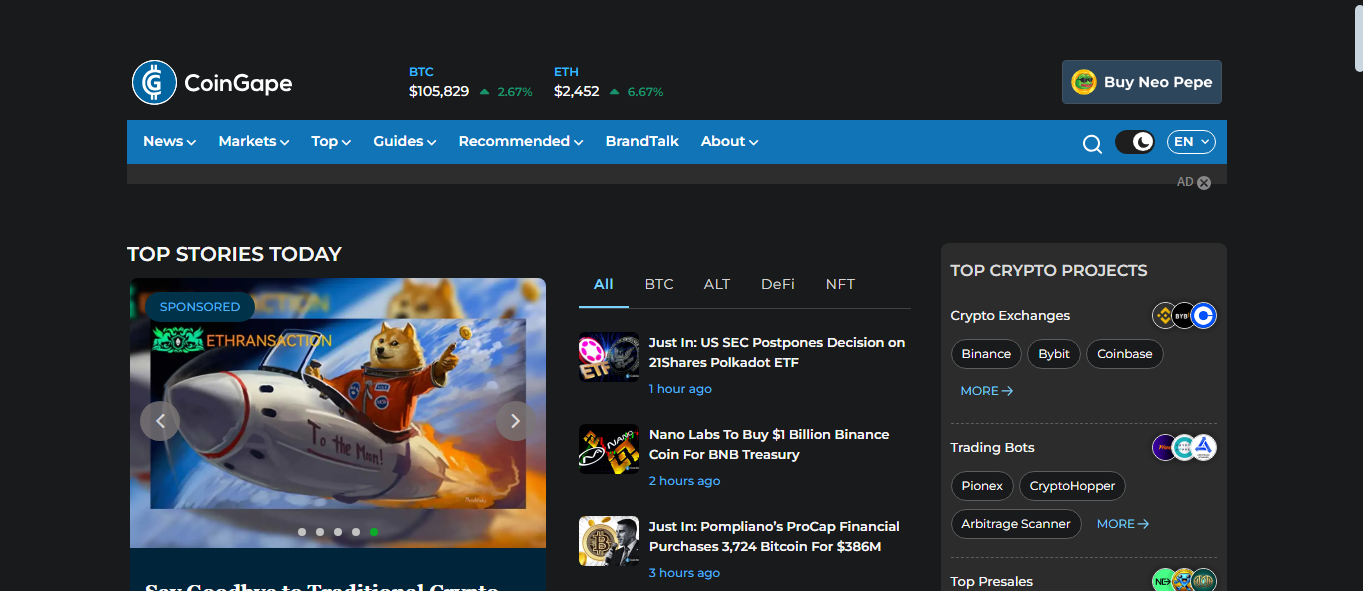Click the '2 hours ago' timestamp
The image size is (1363, 591).
[684, 481]
